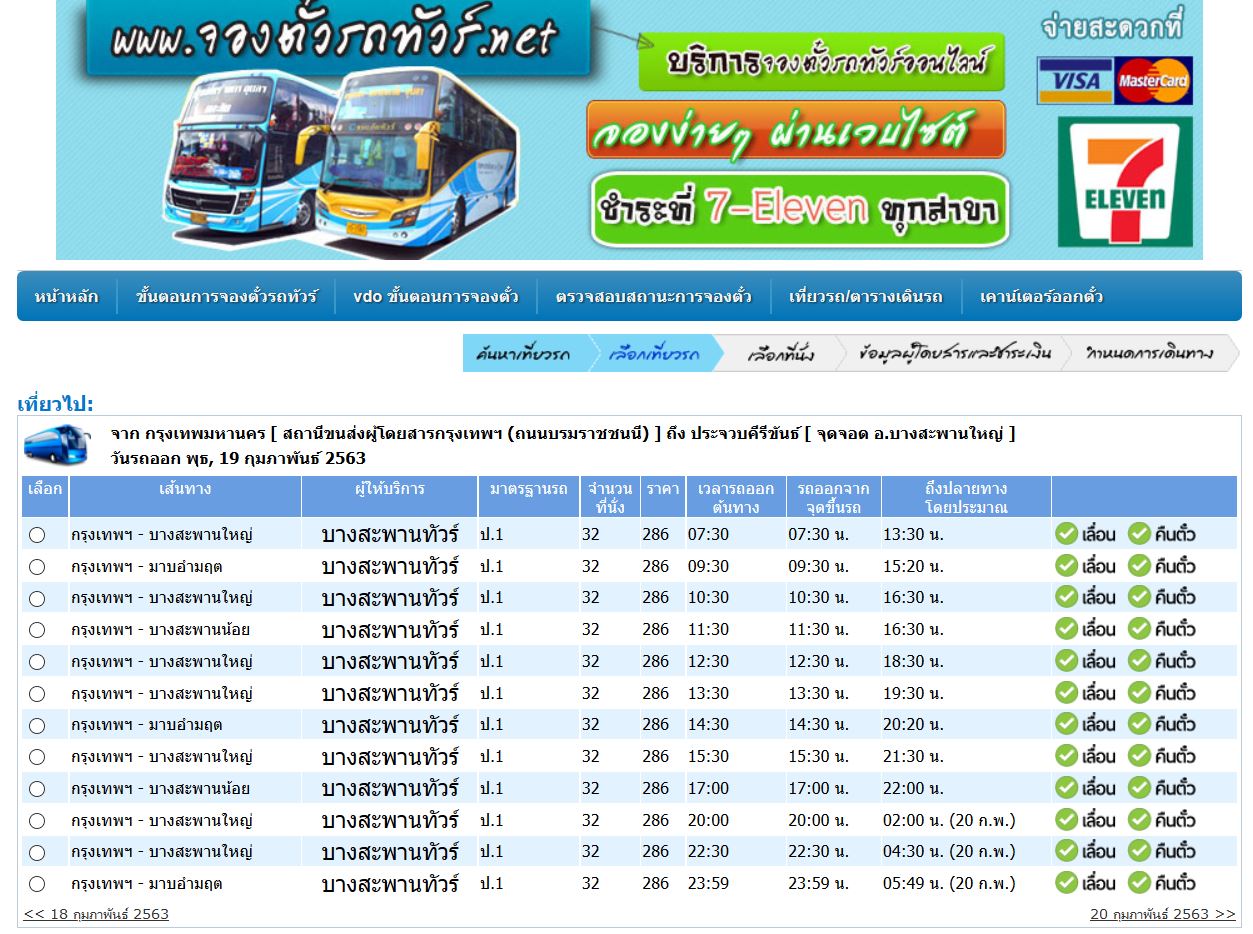Click the คืนตั๋ว check icon in the 22:30 row
The width and height of the screenshot is (1253, 934).
[x=1139, y=851]
